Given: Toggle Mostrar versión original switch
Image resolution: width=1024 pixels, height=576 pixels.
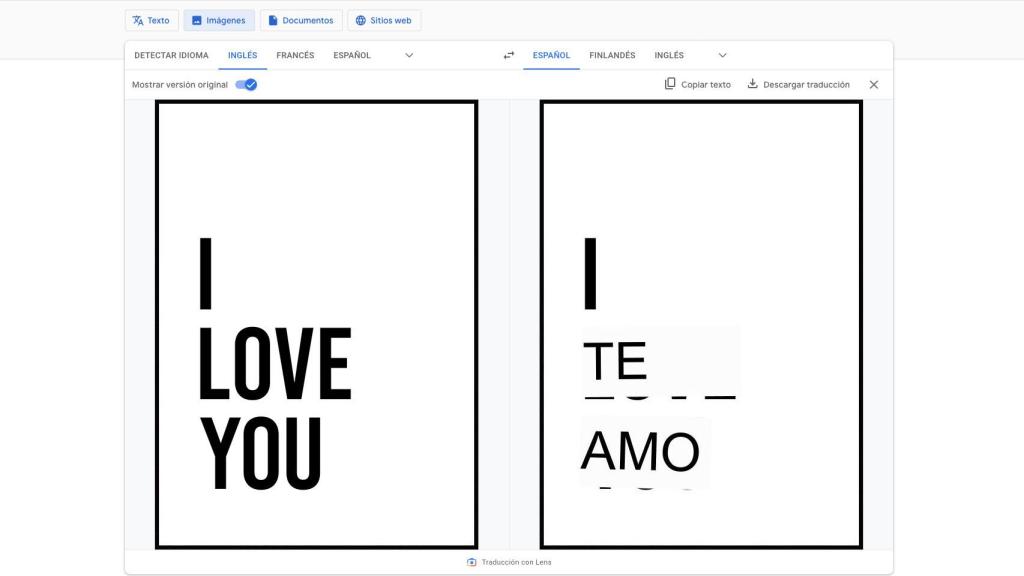Looking at the screenshot, I should [x=246, y=85].
